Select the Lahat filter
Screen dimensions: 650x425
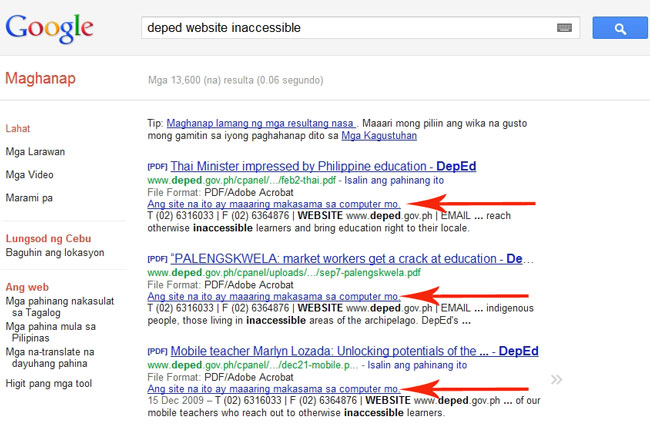click(18, 129)
